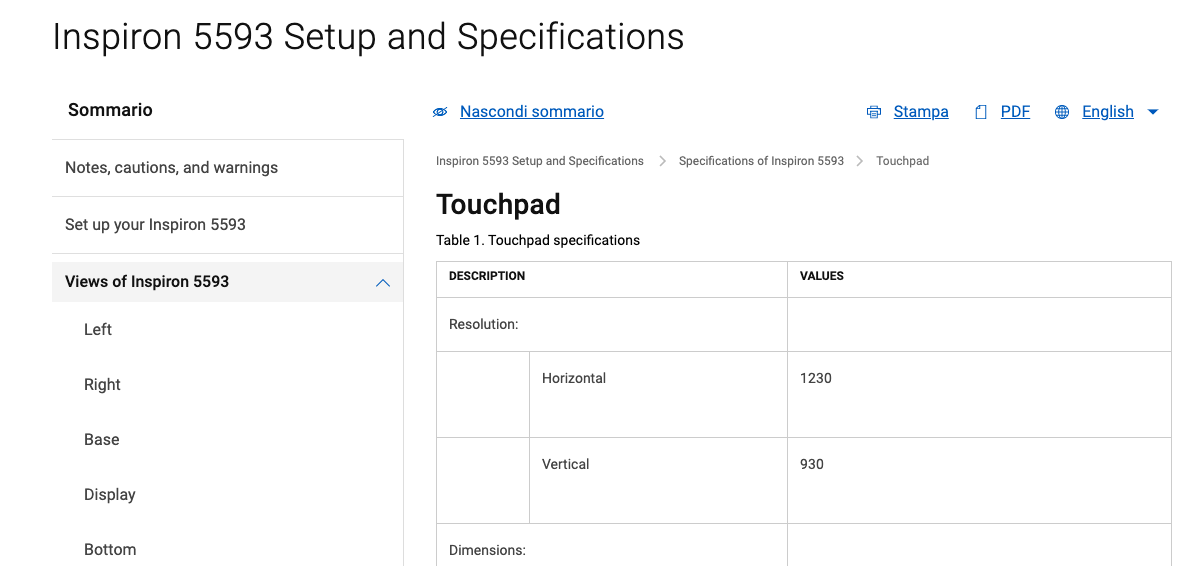
Task: Collapse the Views of Inspiron 5593 chevron
Action: point(383,283)
